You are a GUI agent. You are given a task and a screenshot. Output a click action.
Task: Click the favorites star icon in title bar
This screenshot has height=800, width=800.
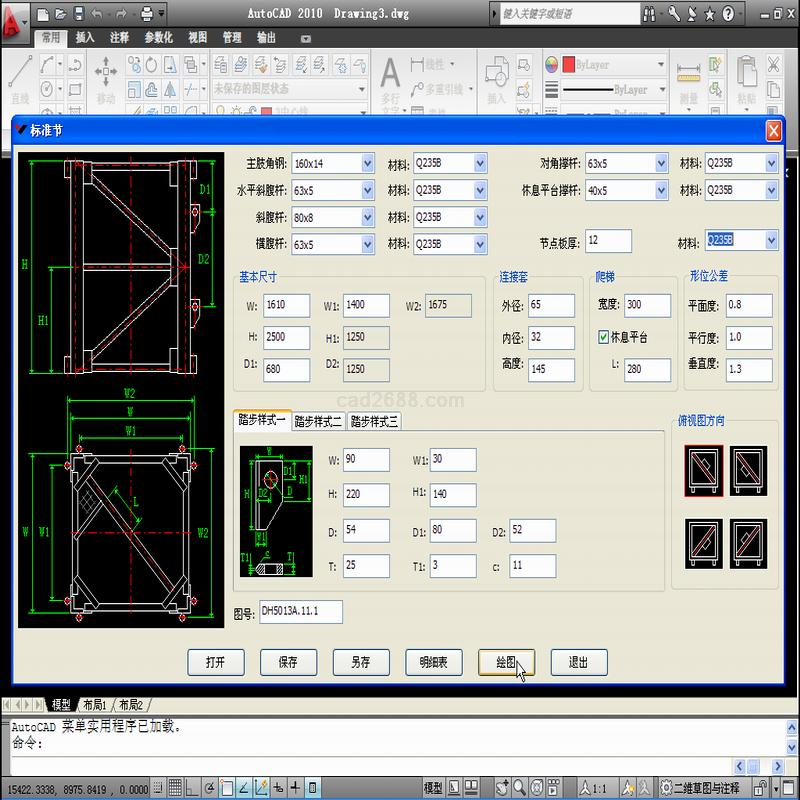pos(709,14)
